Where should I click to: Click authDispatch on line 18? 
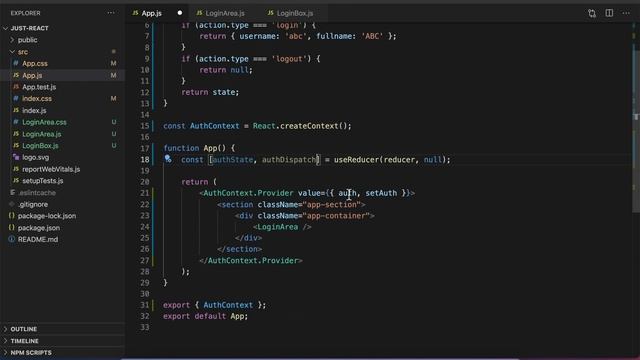289,160
